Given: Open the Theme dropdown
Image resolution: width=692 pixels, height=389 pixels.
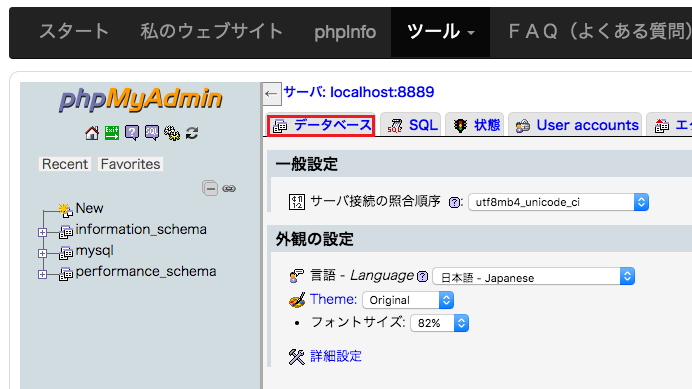Looking at the screenshot, I should point(408,300).
